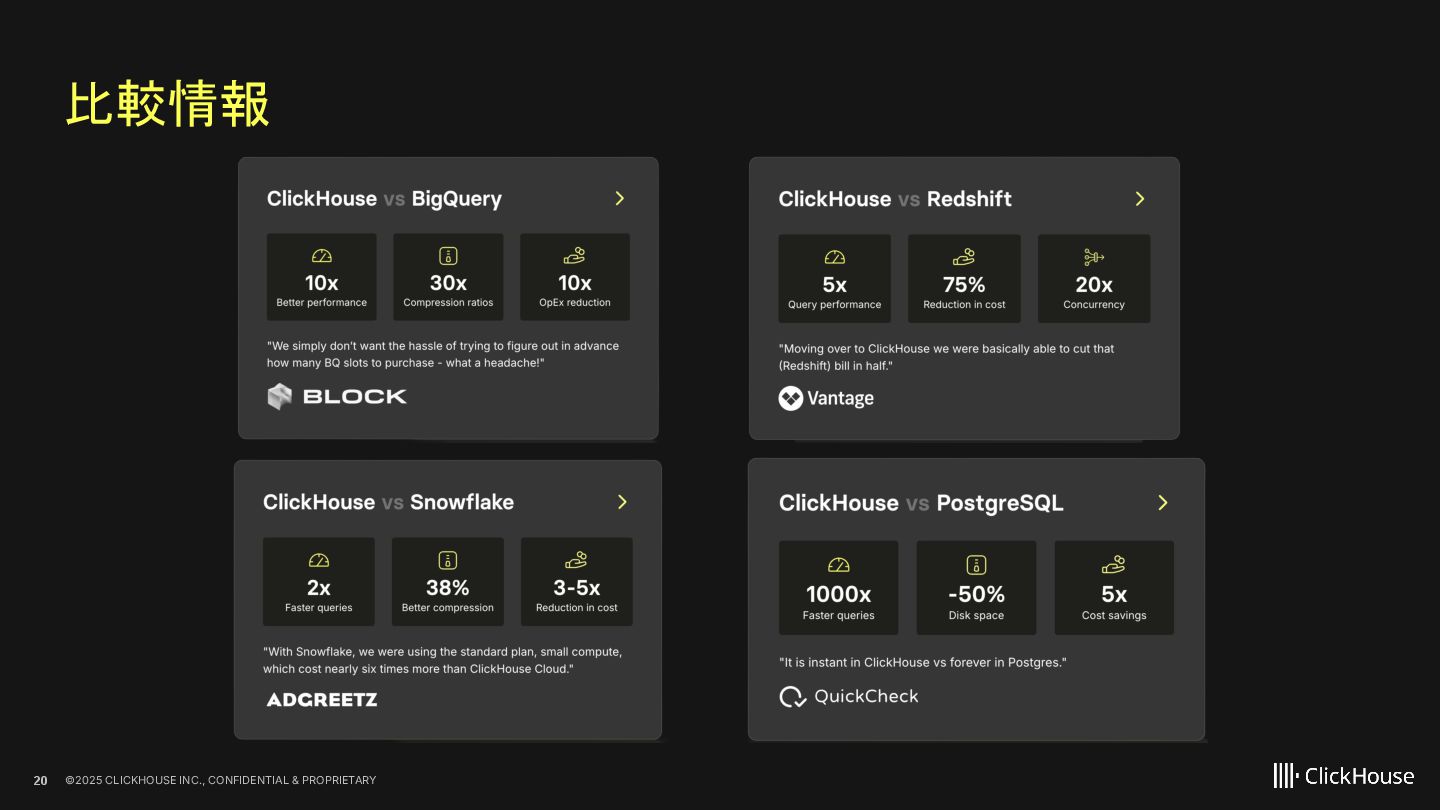
Task: Select the PostgreSQL cost savings icon
Action: (1113, 565)
